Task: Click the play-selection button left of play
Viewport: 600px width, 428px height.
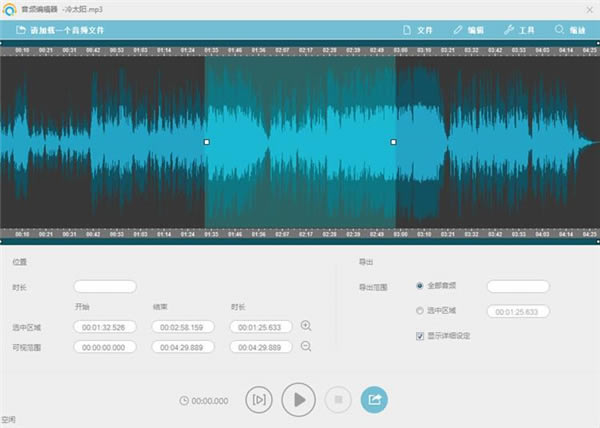Action: point(259,400)
